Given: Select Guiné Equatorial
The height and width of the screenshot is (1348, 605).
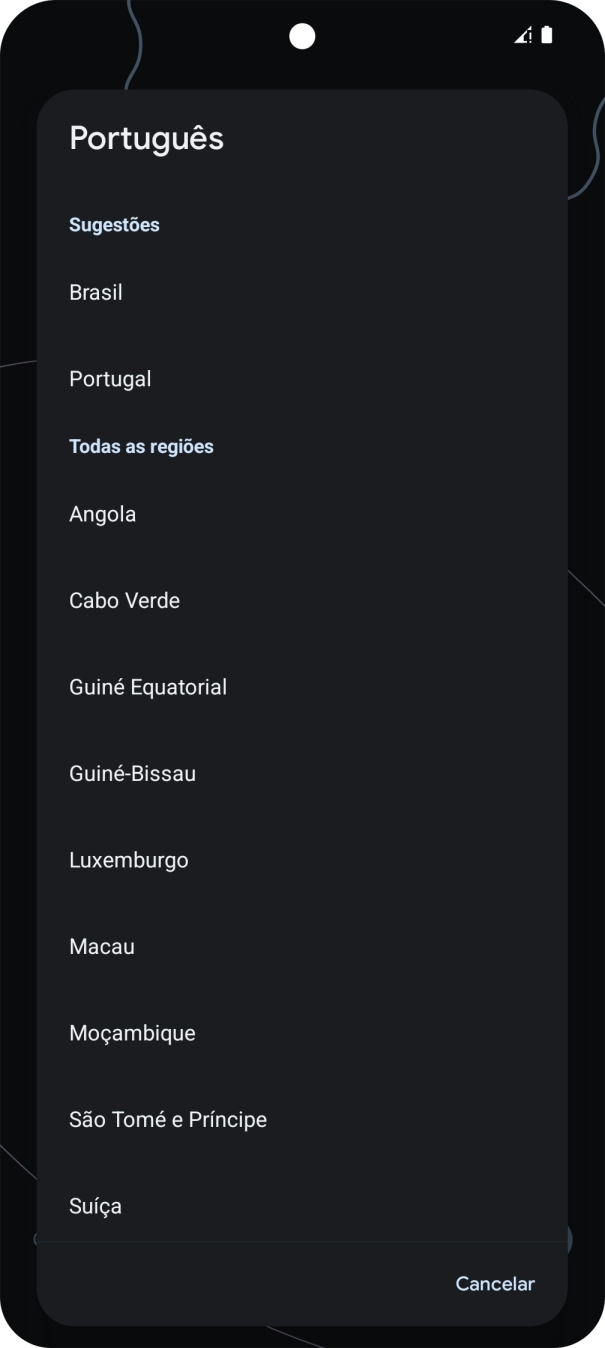Looking at the screenshot, I should point(148,687).
